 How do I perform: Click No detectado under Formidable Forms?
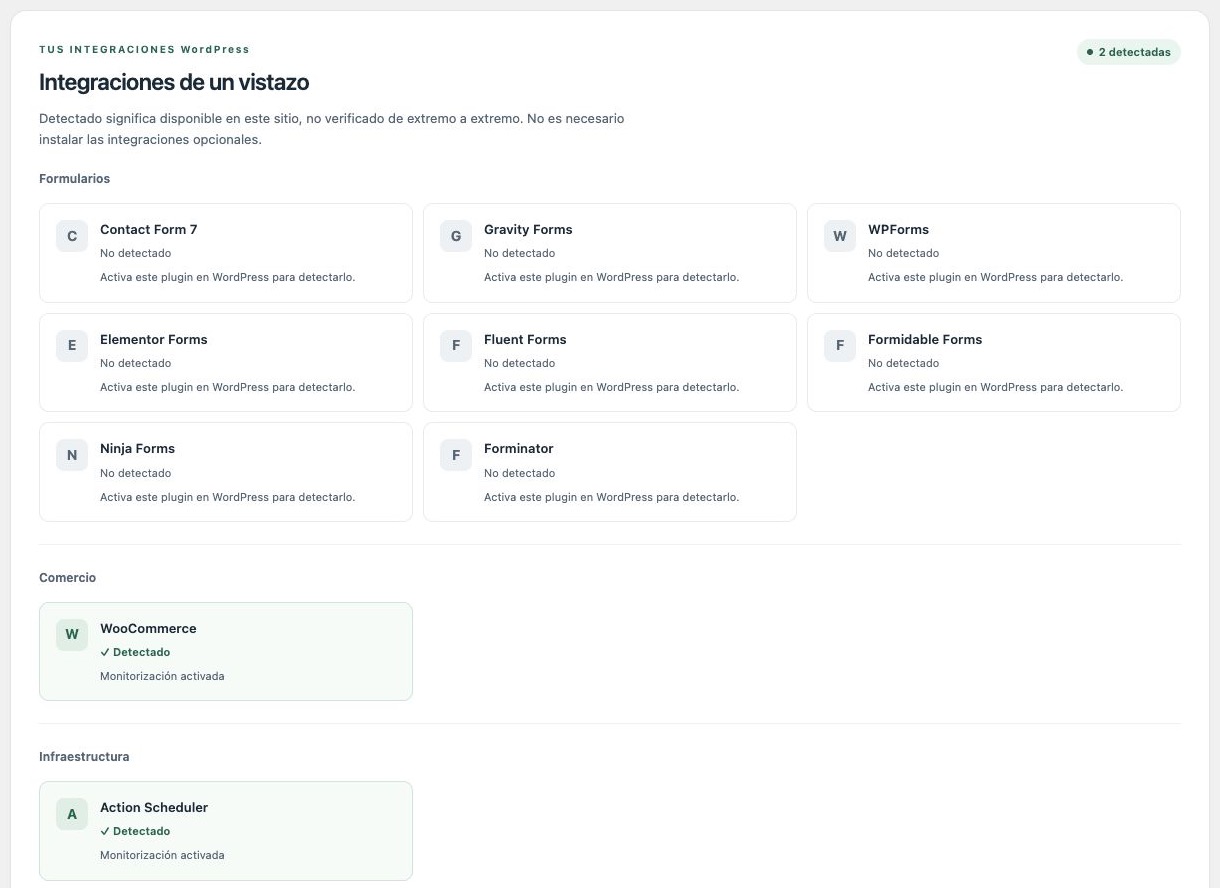pos(903,363)
